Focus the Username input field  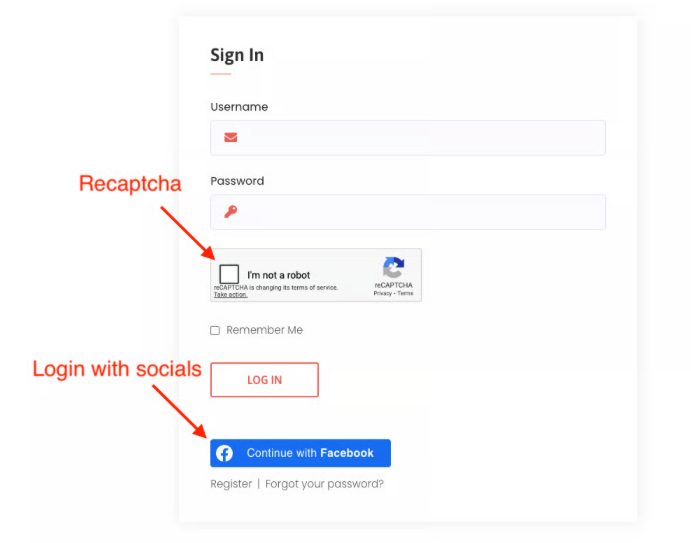pyautogui.click(x=420, y=138)
